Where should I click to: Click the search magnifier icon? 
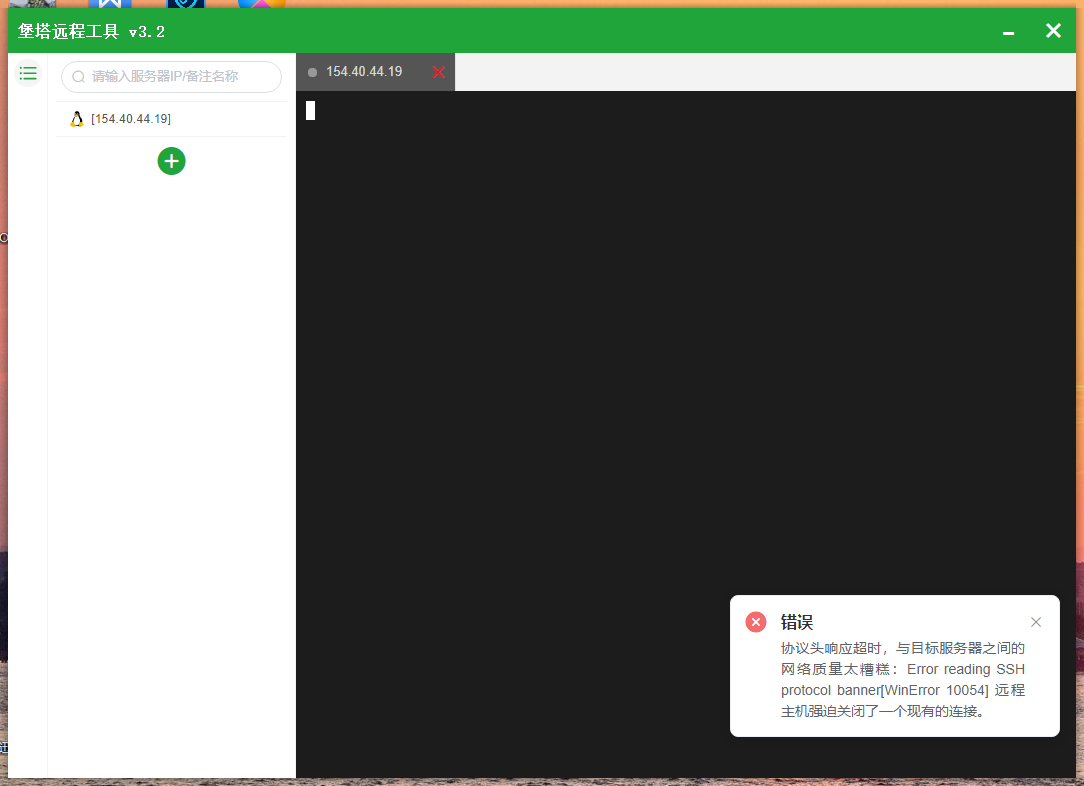(79, 77)
